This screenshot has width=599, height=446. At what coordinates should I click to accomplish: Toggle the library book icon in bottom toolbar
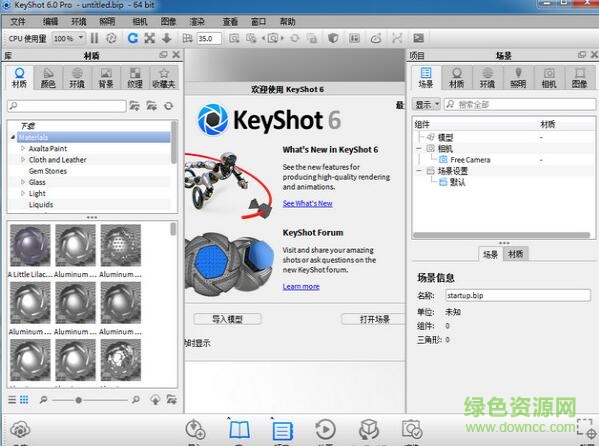point(240,430)
